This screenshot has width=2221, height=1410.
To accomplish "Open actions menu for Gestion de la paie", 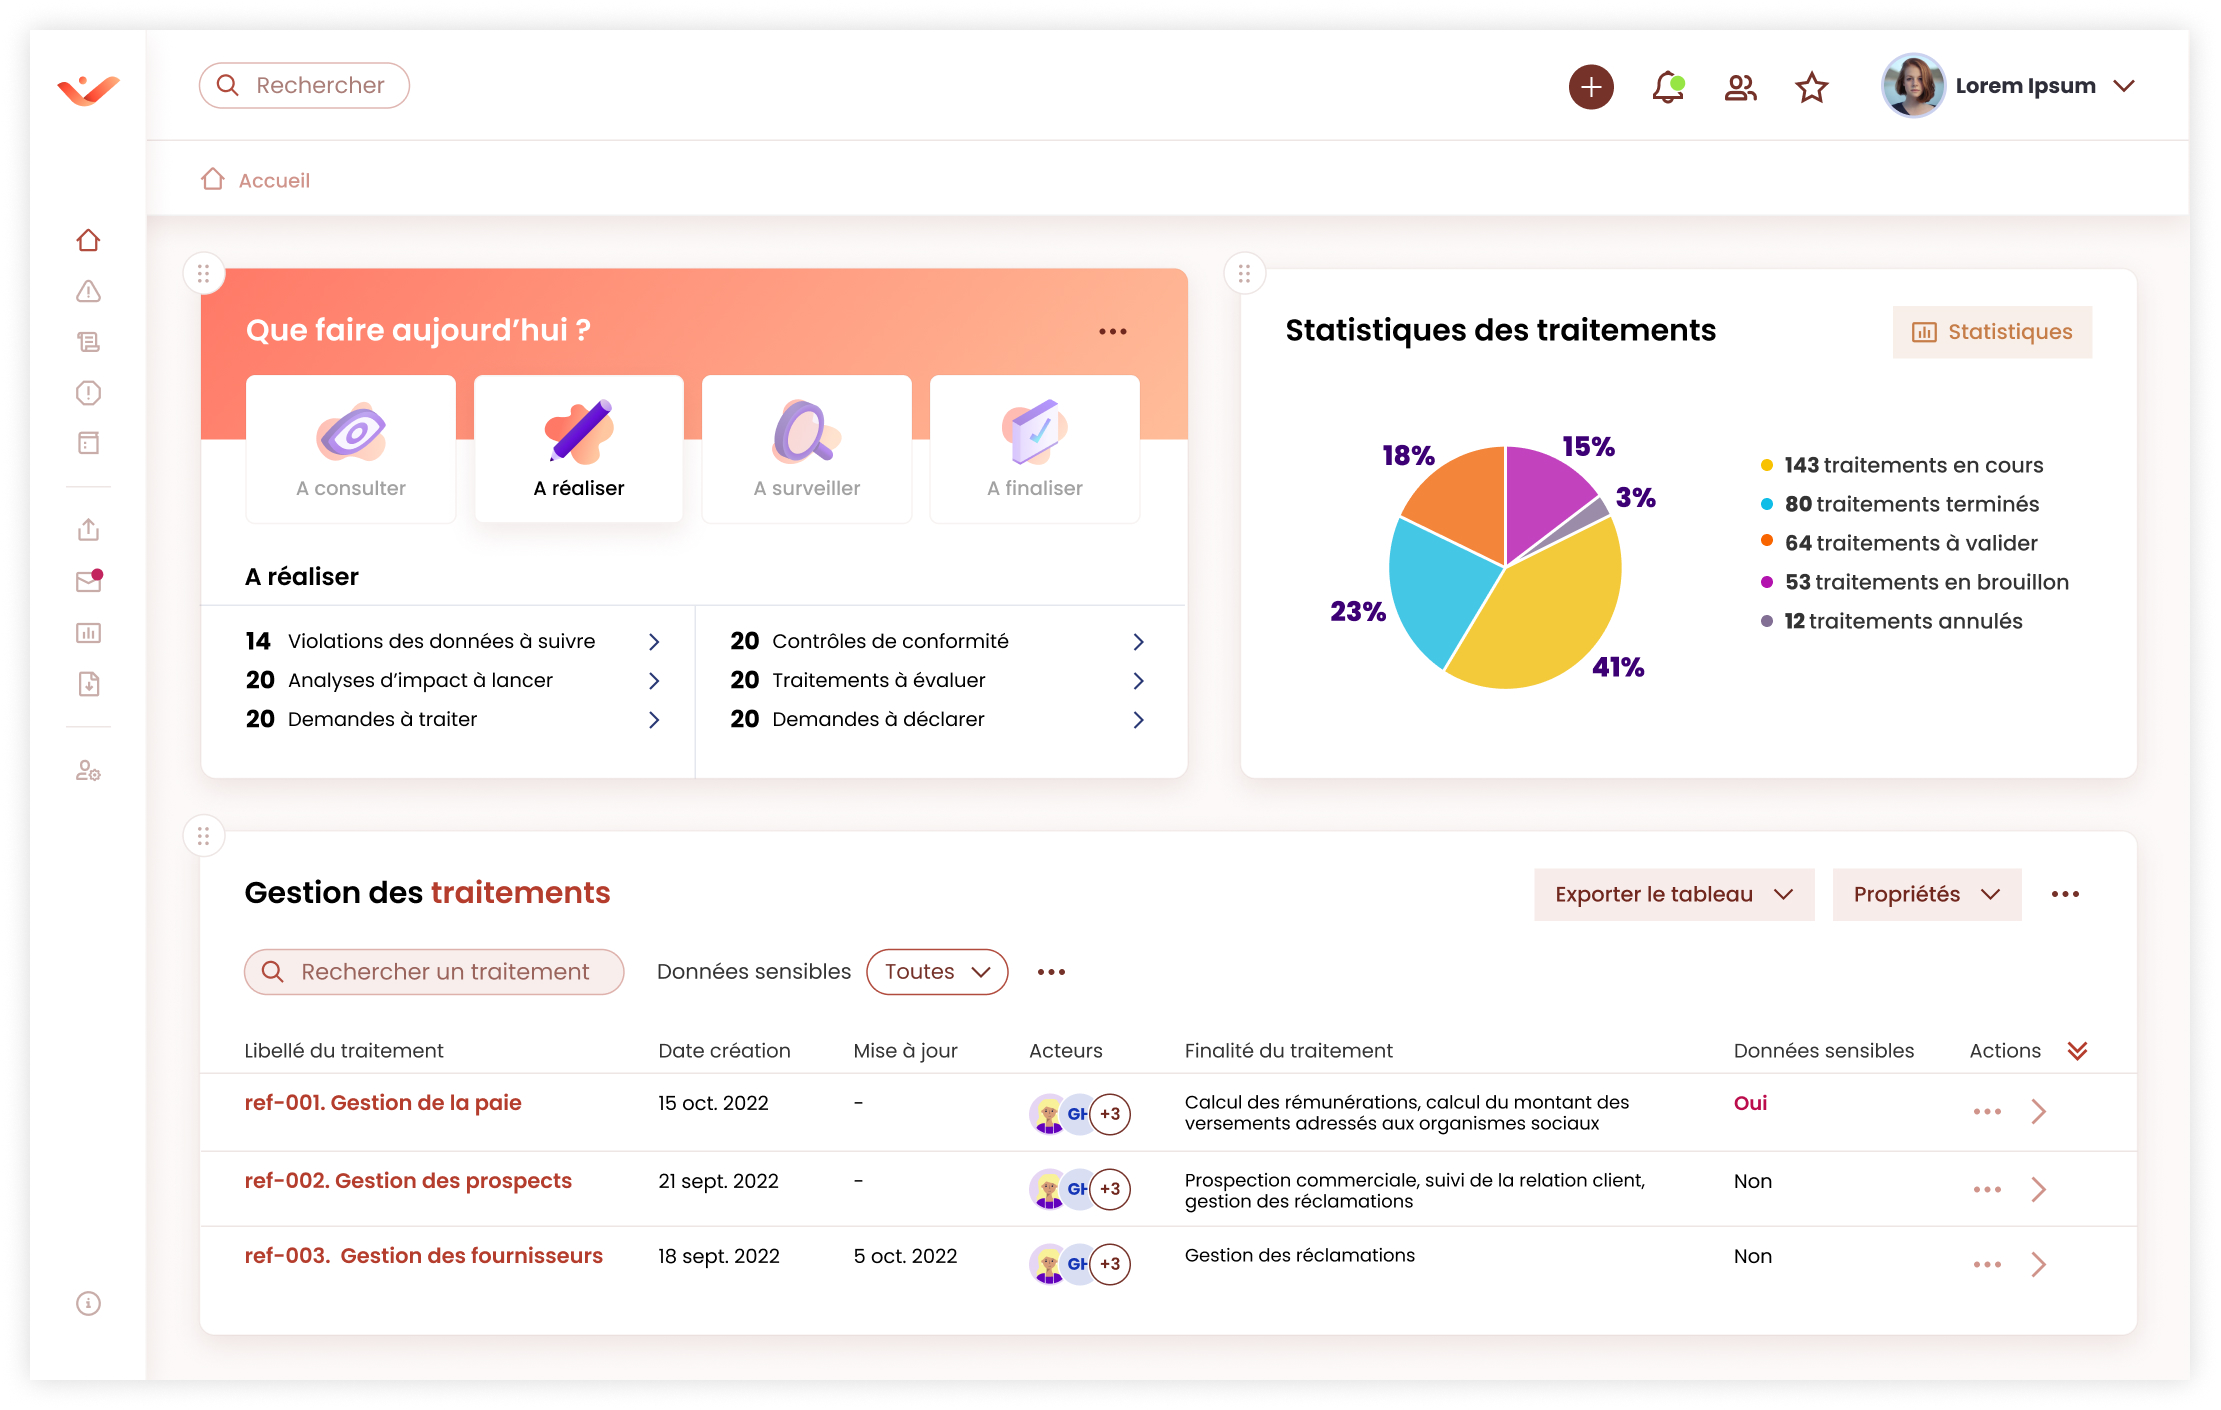I will pyautogui.click(x=1987, y=1112).
